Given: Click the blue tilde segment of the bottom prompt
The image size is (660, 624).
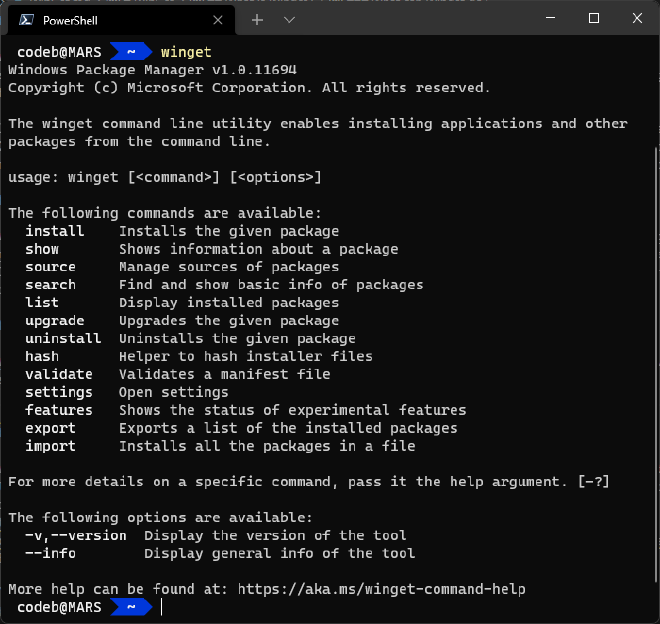Looking at the screenshot, I should point(129,607).
